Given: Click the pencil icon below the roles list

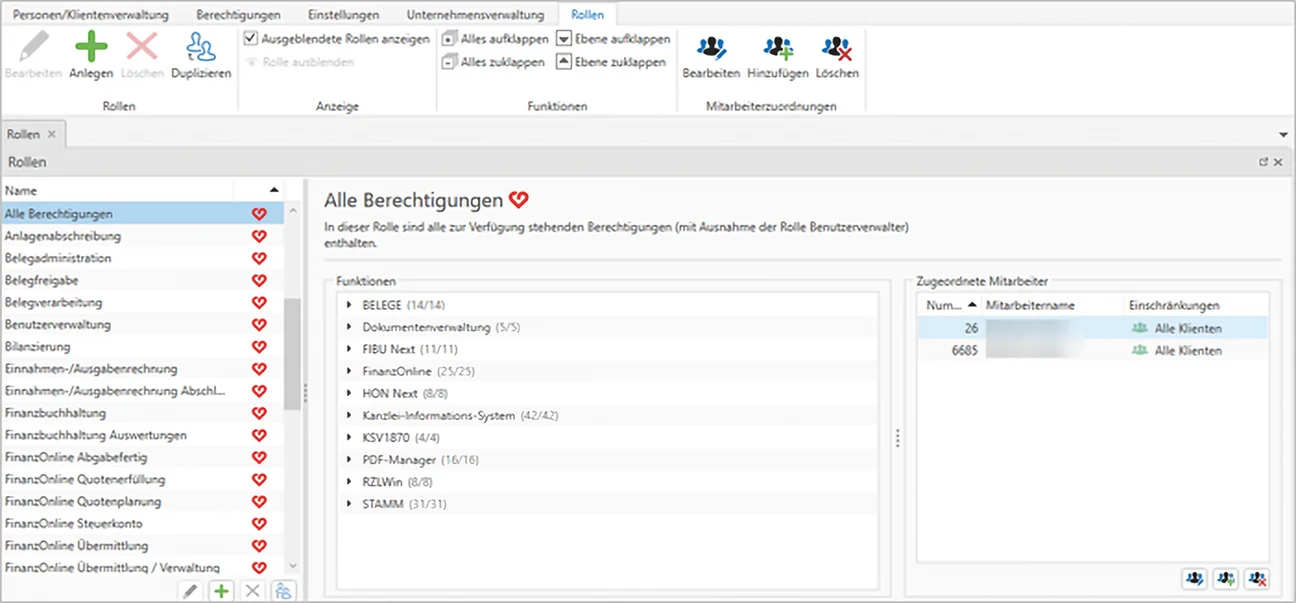Looking at the screenshot, I should click(190, 590).
